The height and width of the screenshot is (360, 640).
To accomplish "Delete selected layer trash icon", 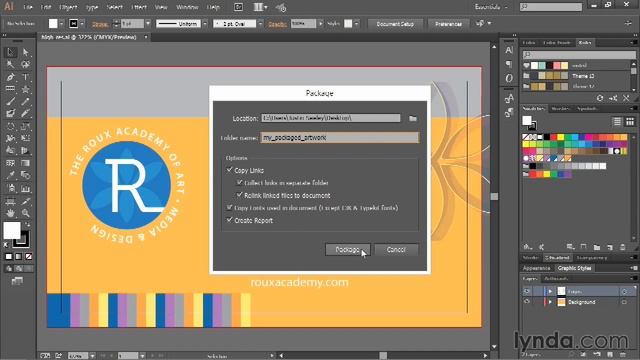I will click(x=623, y=354).
